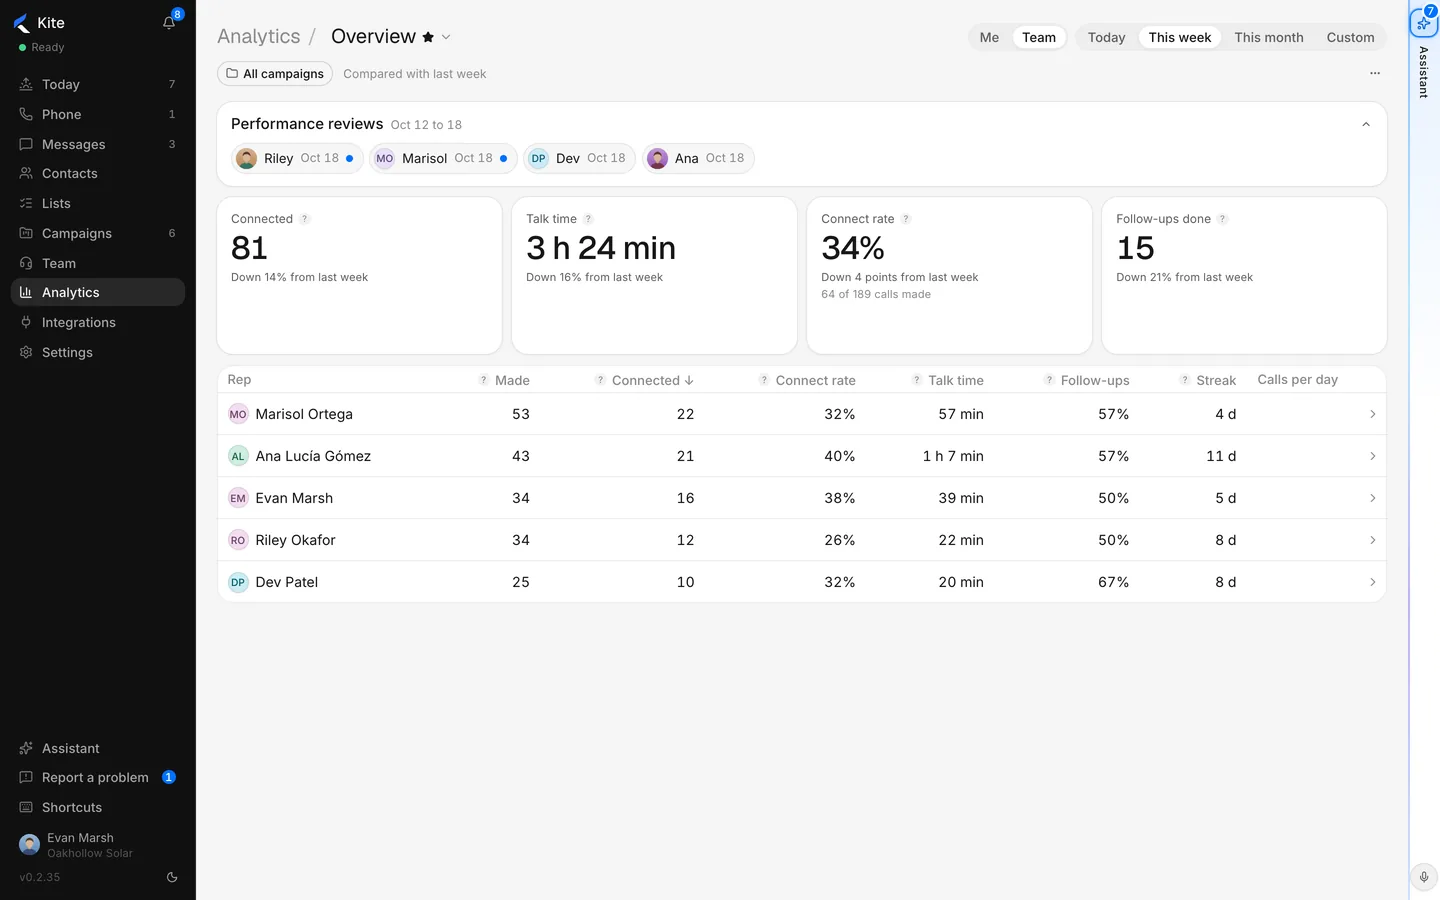Click help icon beside Talk time card title
Viewport: 1440px width, 900px height.
[x=588, y=219]
